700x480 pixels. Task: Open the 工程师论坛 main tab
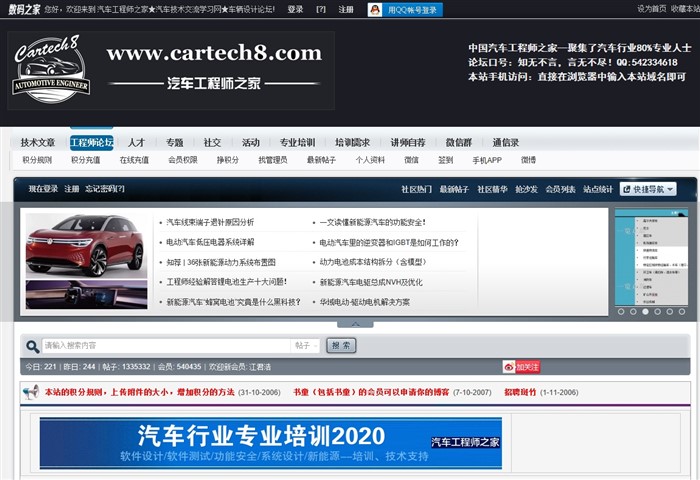(x=92, y=142)
